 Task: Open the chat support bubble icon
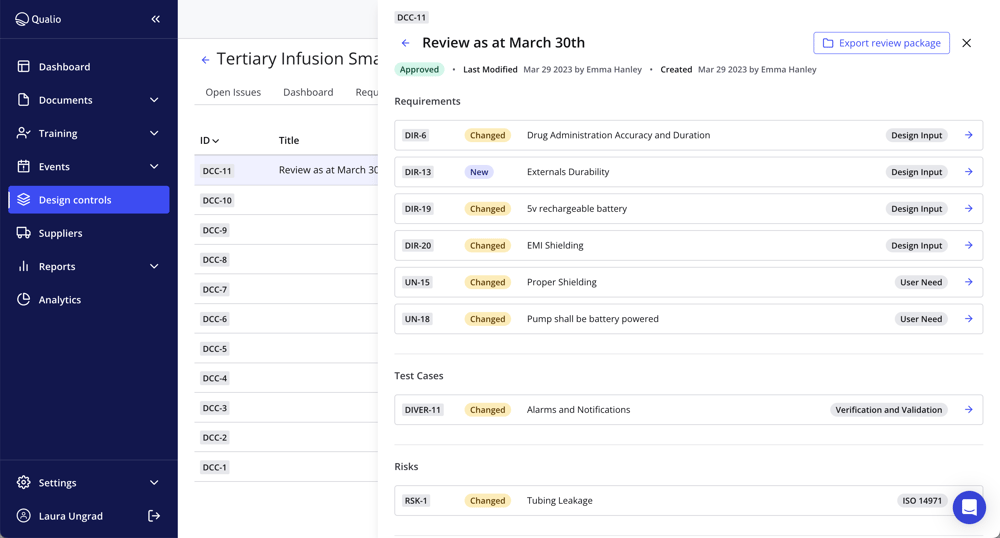(x=968, y=508)
